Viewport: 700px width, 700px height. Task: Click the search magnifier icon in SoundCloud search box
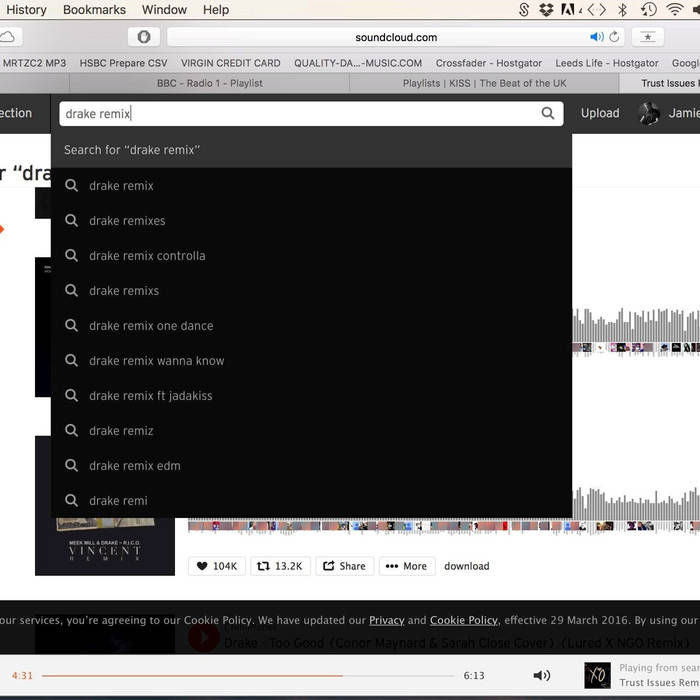(548, 114)
